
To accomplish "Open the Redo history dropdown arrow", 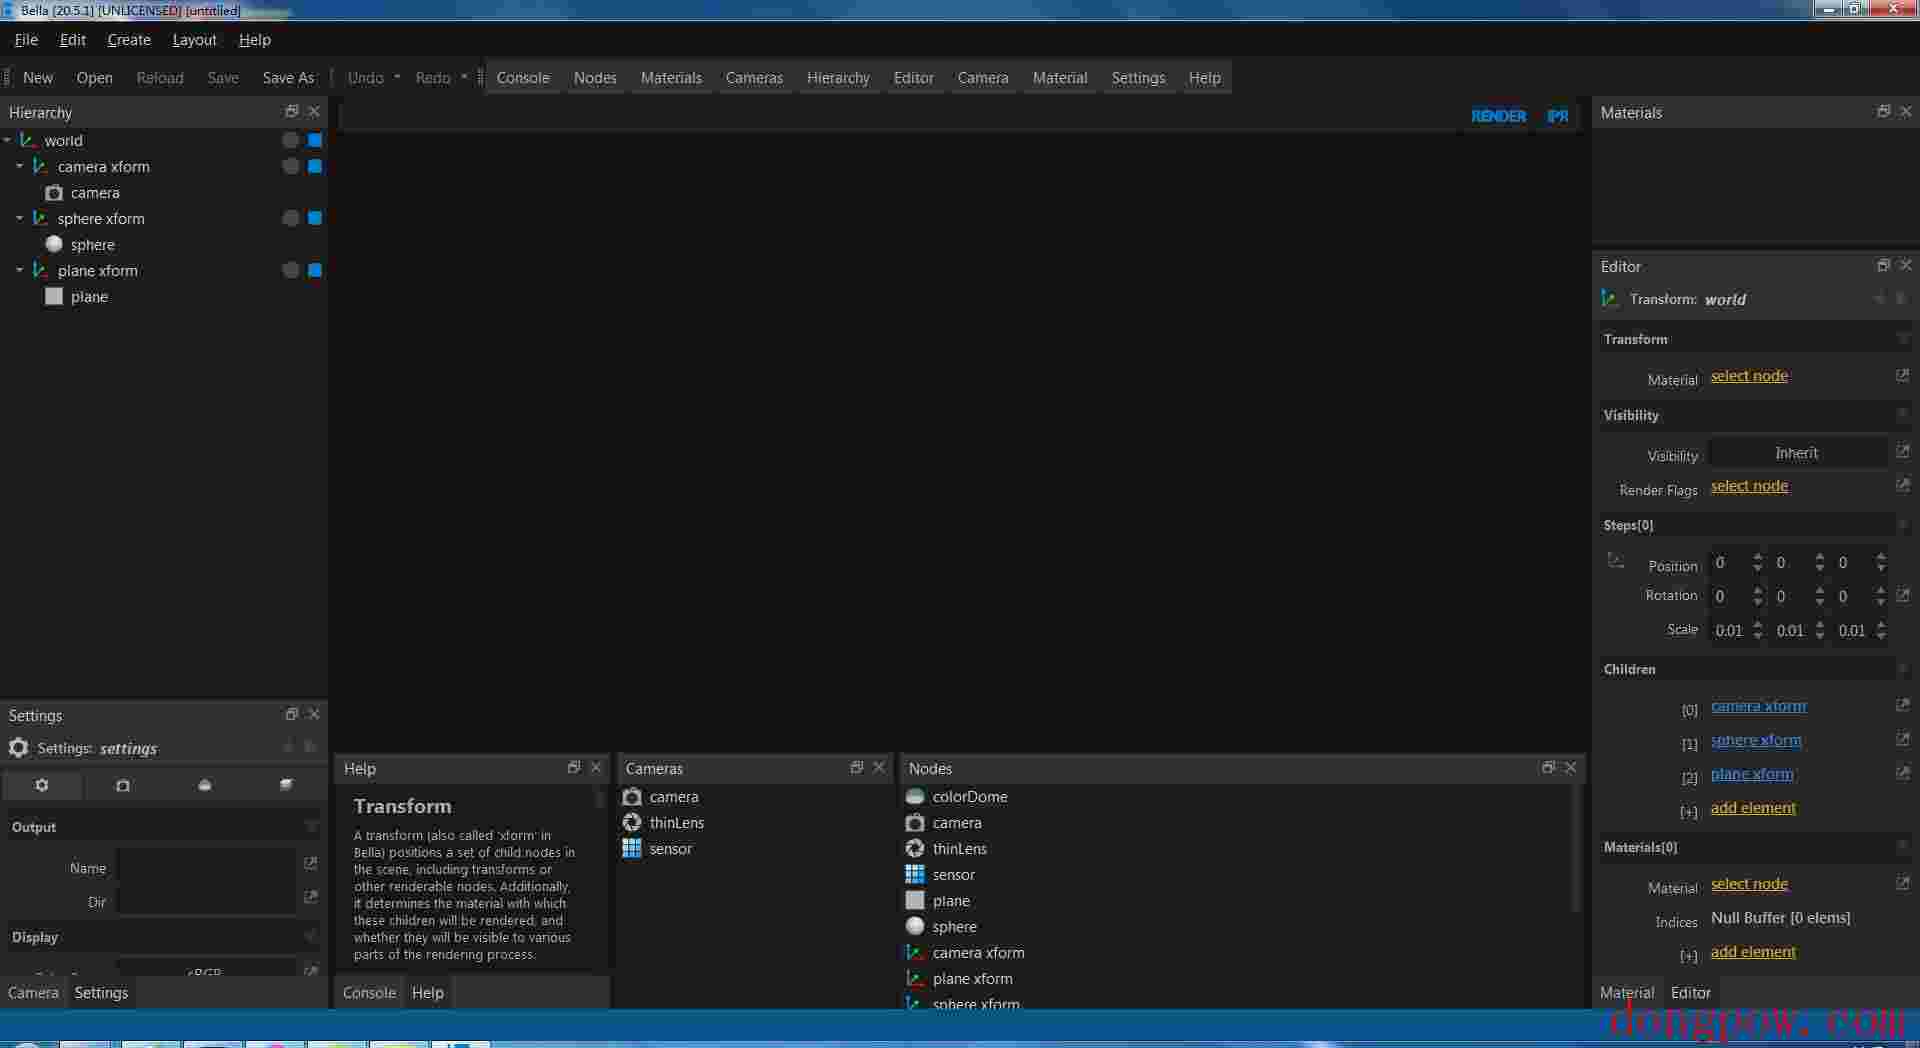I will click(x=464, y=77).
